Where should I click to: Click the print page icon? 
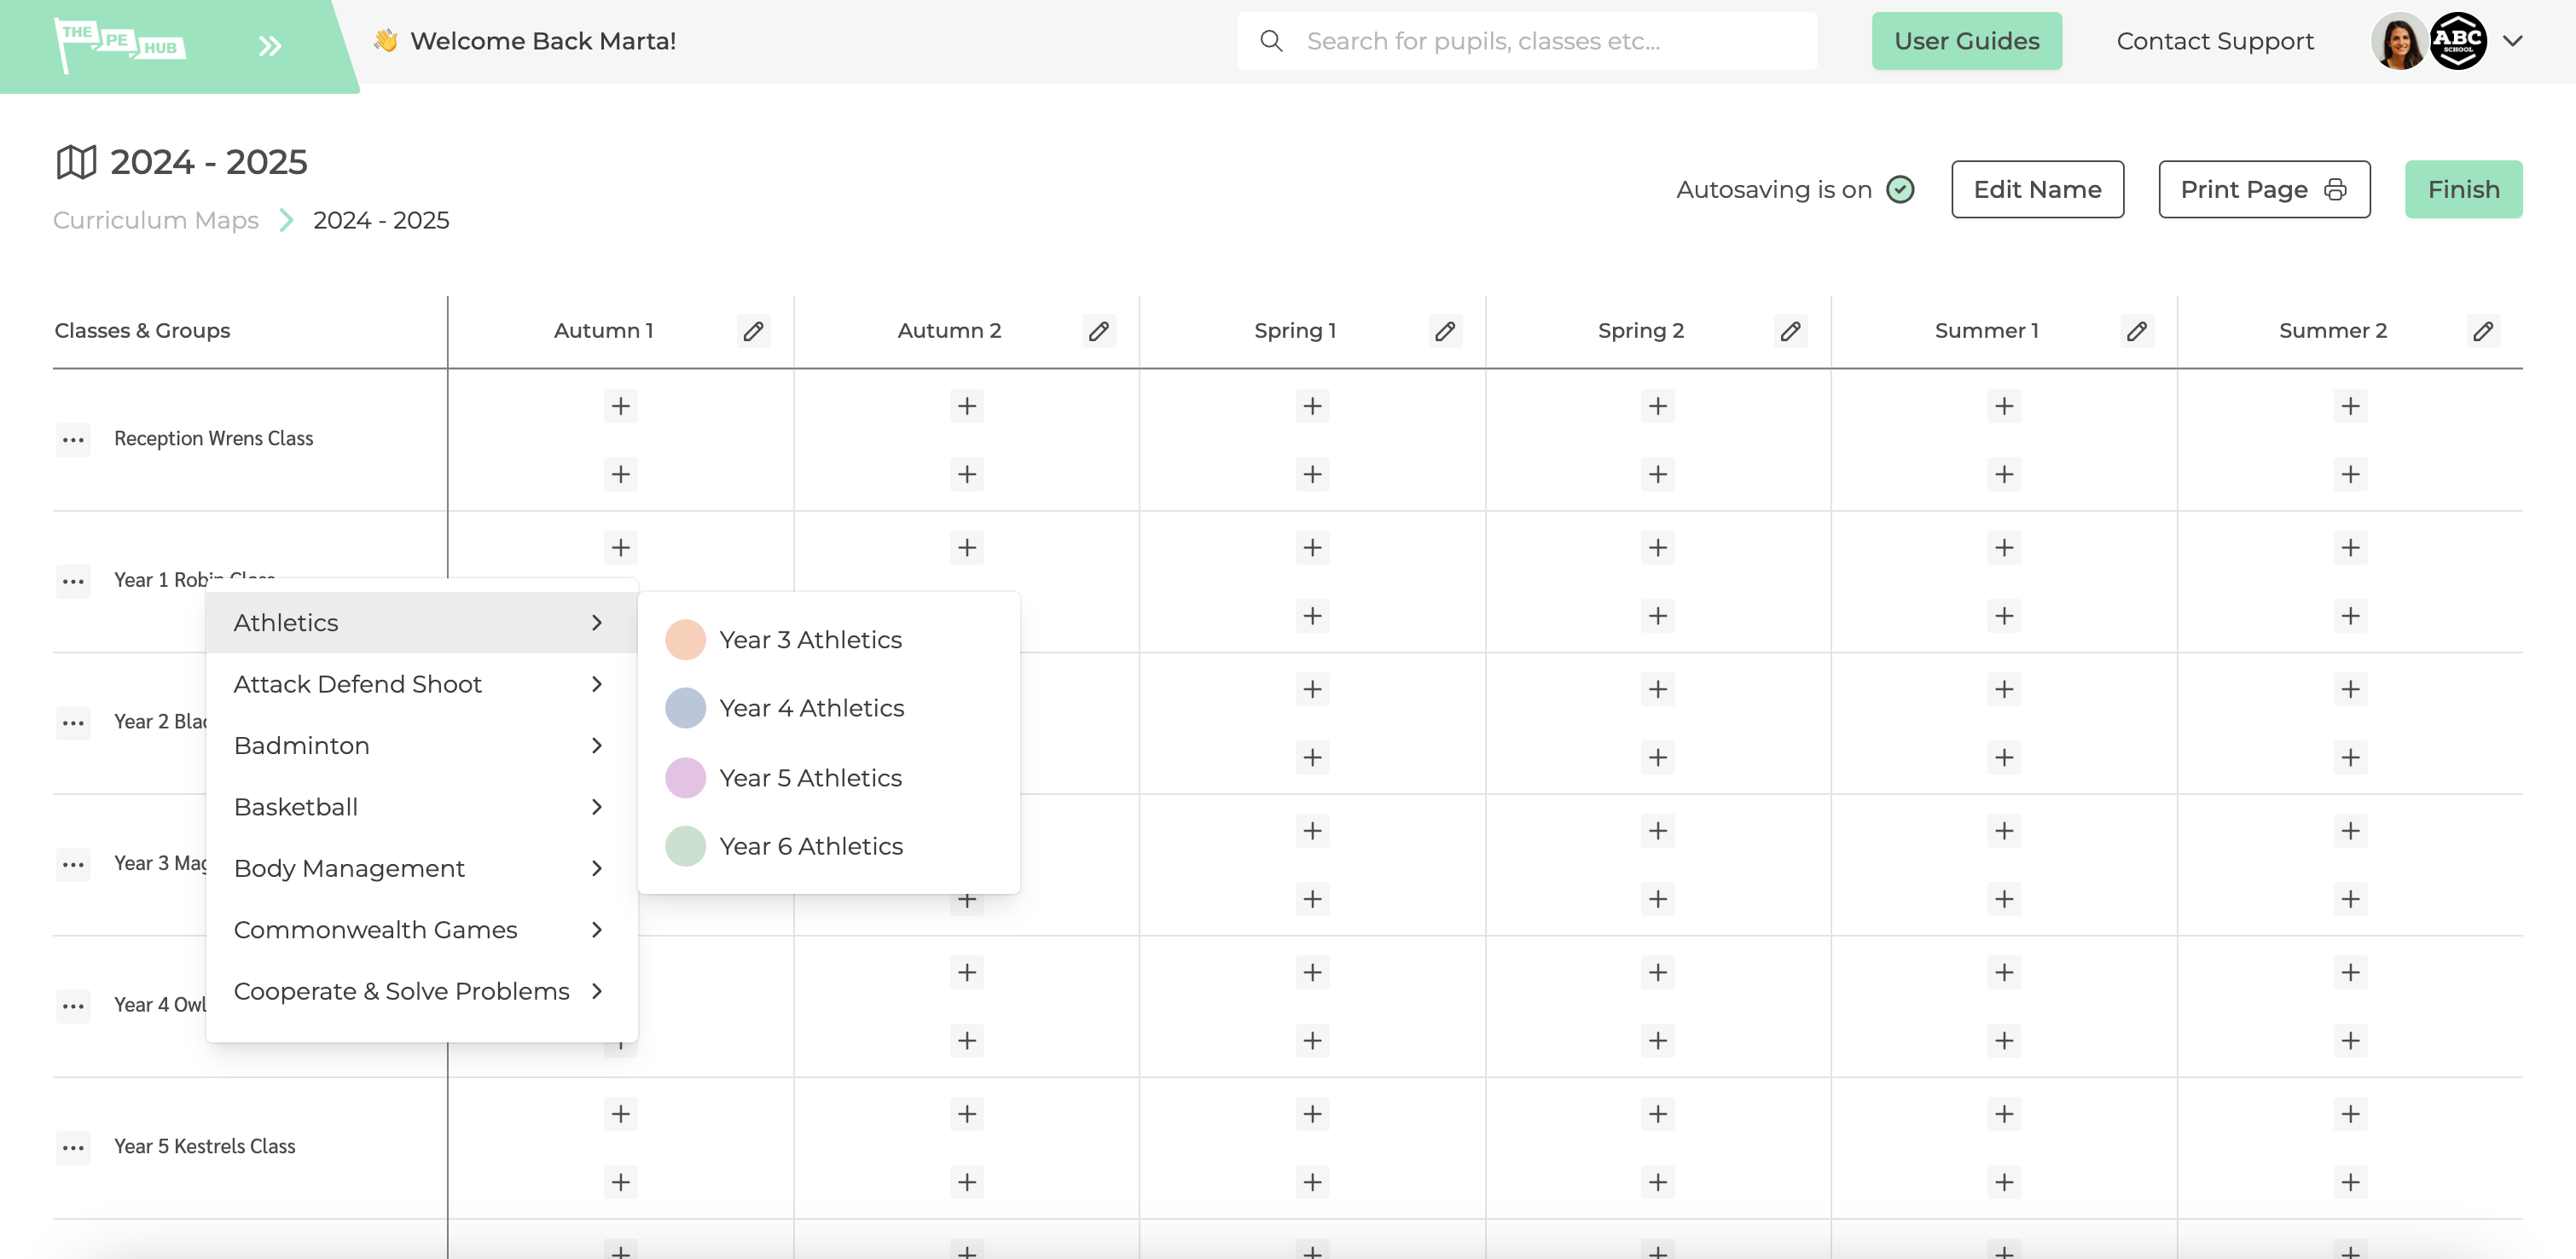[2335, 189]
